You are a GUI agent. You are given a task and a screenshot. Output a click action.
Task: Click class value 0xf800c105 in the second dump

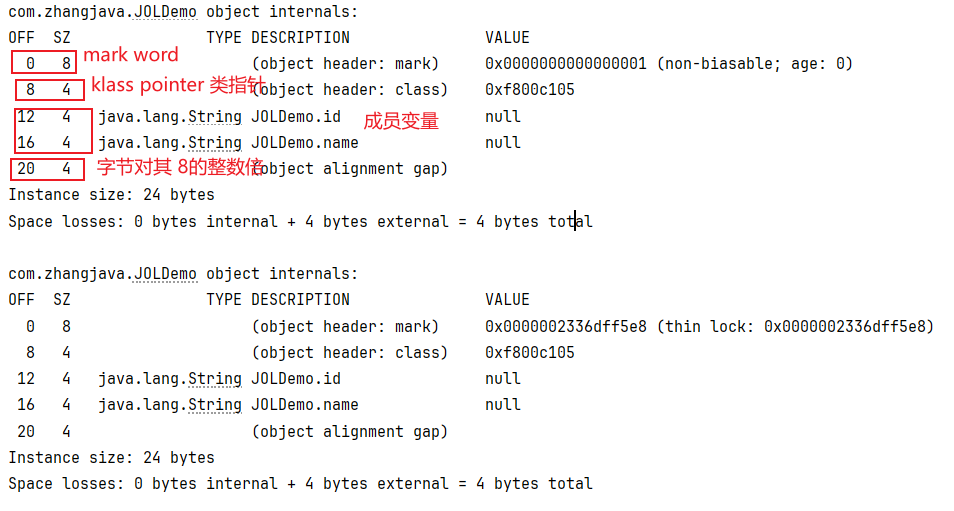[530, 352]
